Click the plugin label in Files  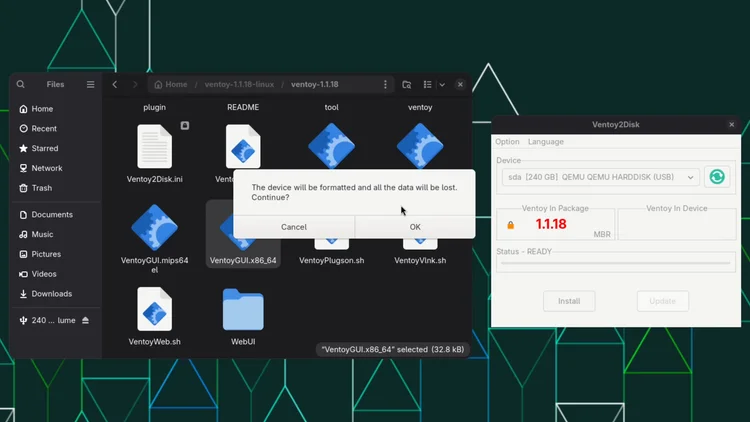[x=154, y=107]
